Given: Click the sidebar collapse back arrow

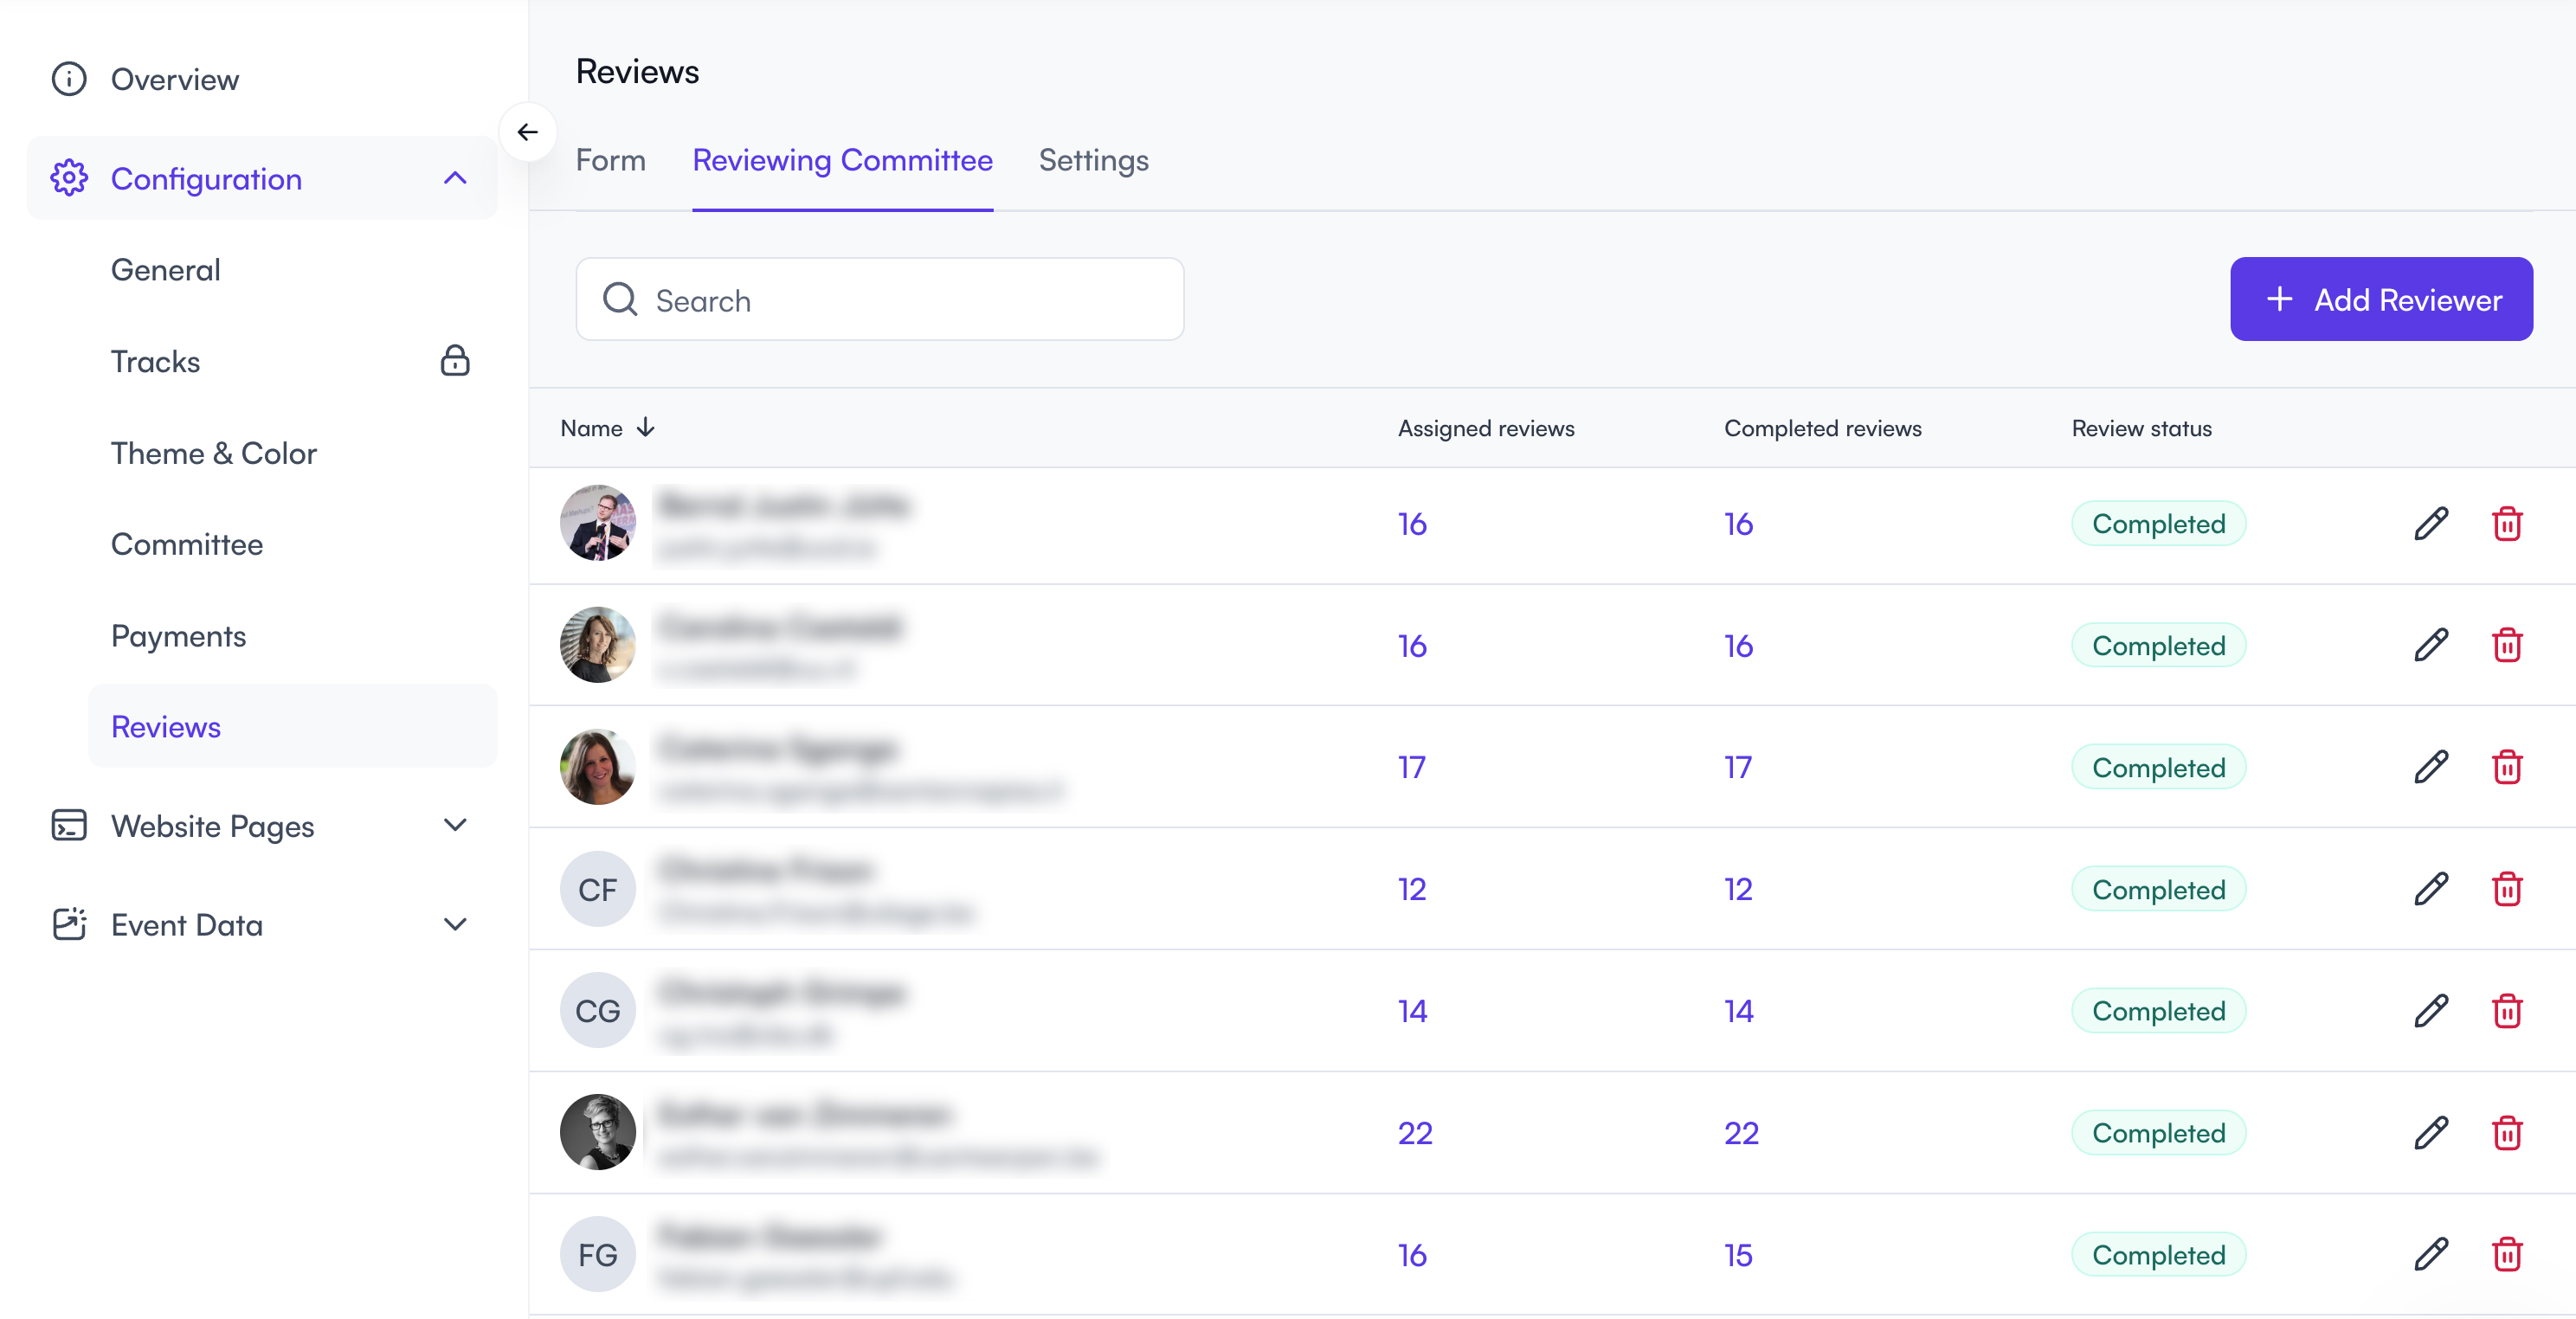Looking at the screenshot, I should [x=527, y=132].
